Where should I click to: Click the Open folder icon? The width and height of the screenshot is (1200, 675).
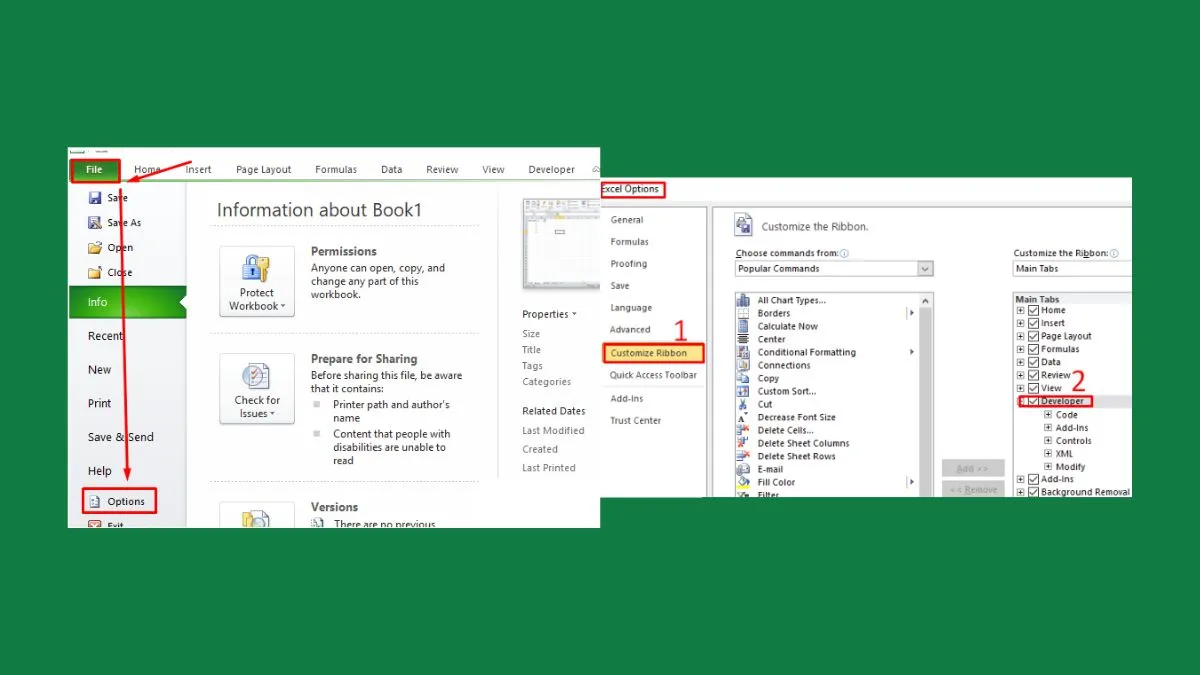click(95, 248)
